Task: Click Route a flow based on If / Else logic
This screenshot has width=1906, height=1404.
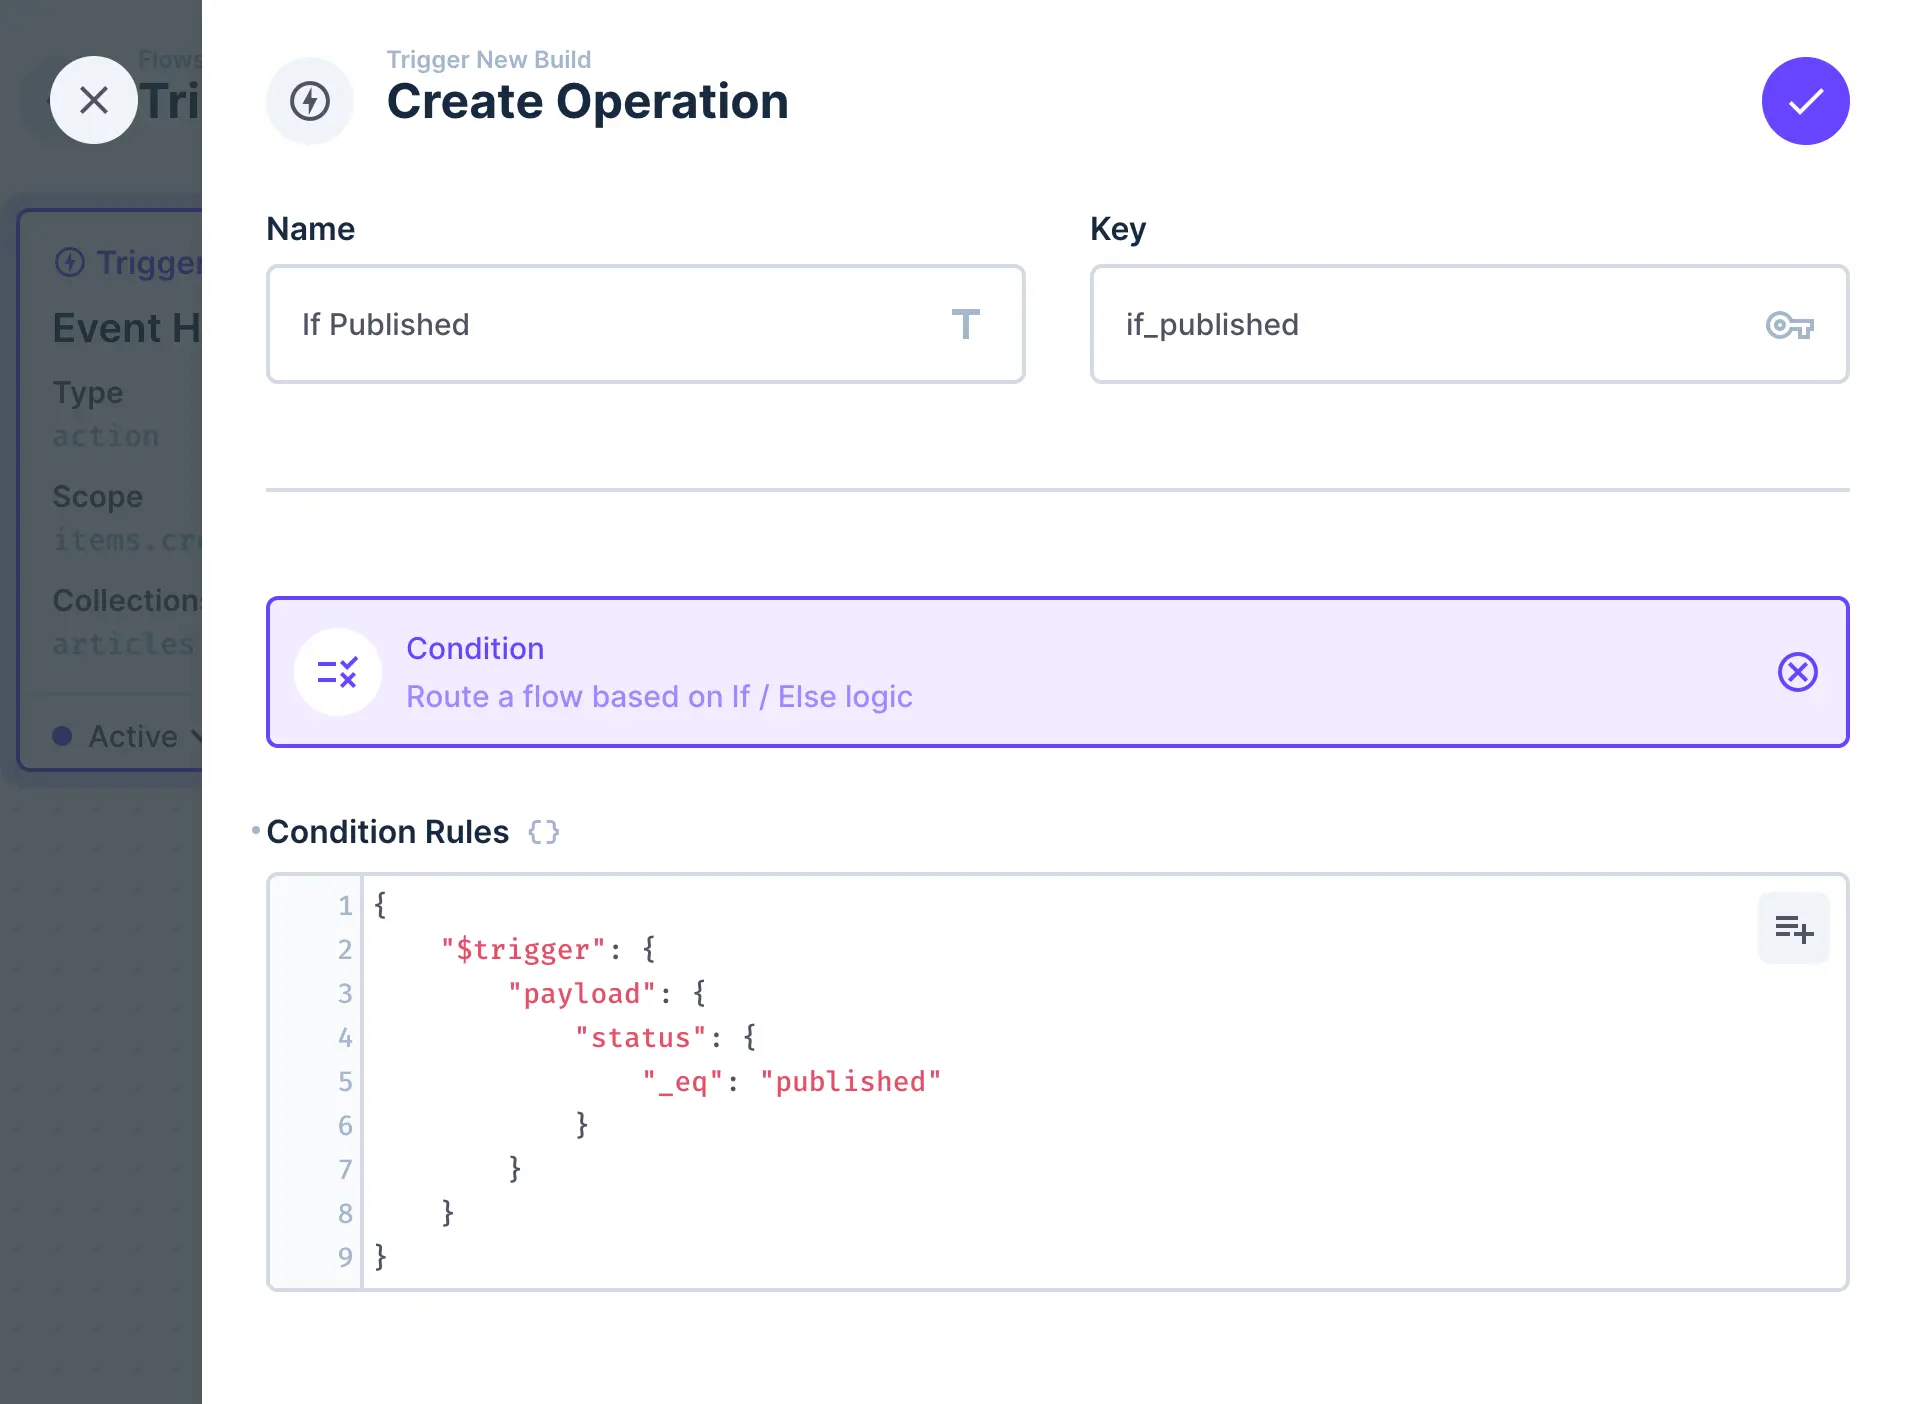Action: 659,697
